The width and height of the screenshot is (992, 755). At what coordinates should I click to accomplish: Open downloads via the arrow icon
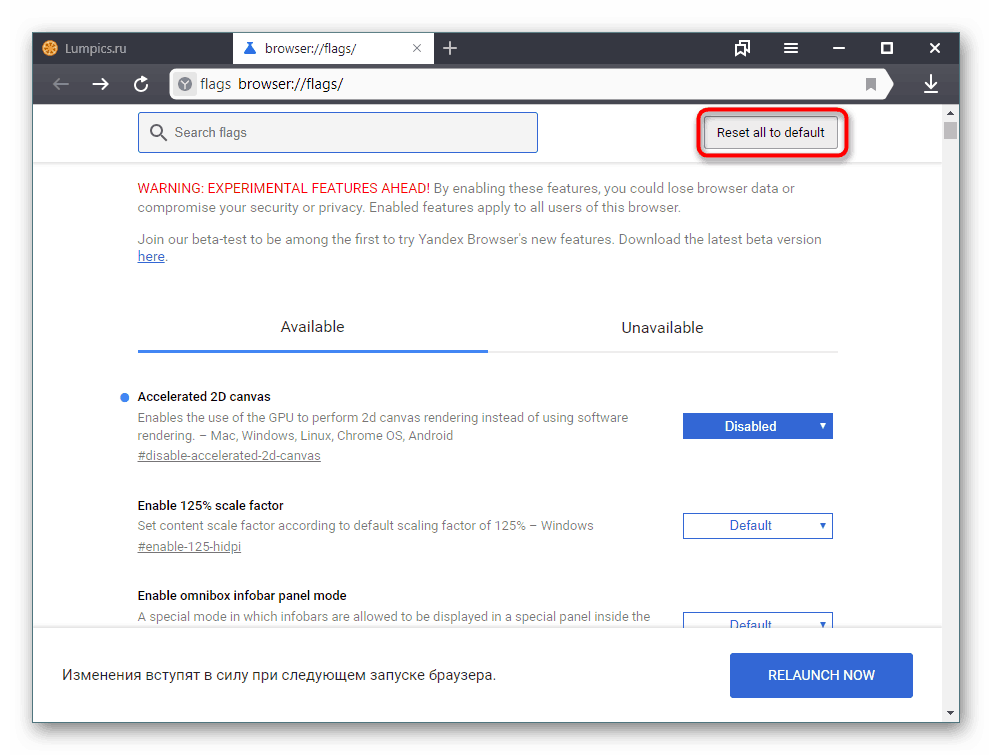coord(931,84)
